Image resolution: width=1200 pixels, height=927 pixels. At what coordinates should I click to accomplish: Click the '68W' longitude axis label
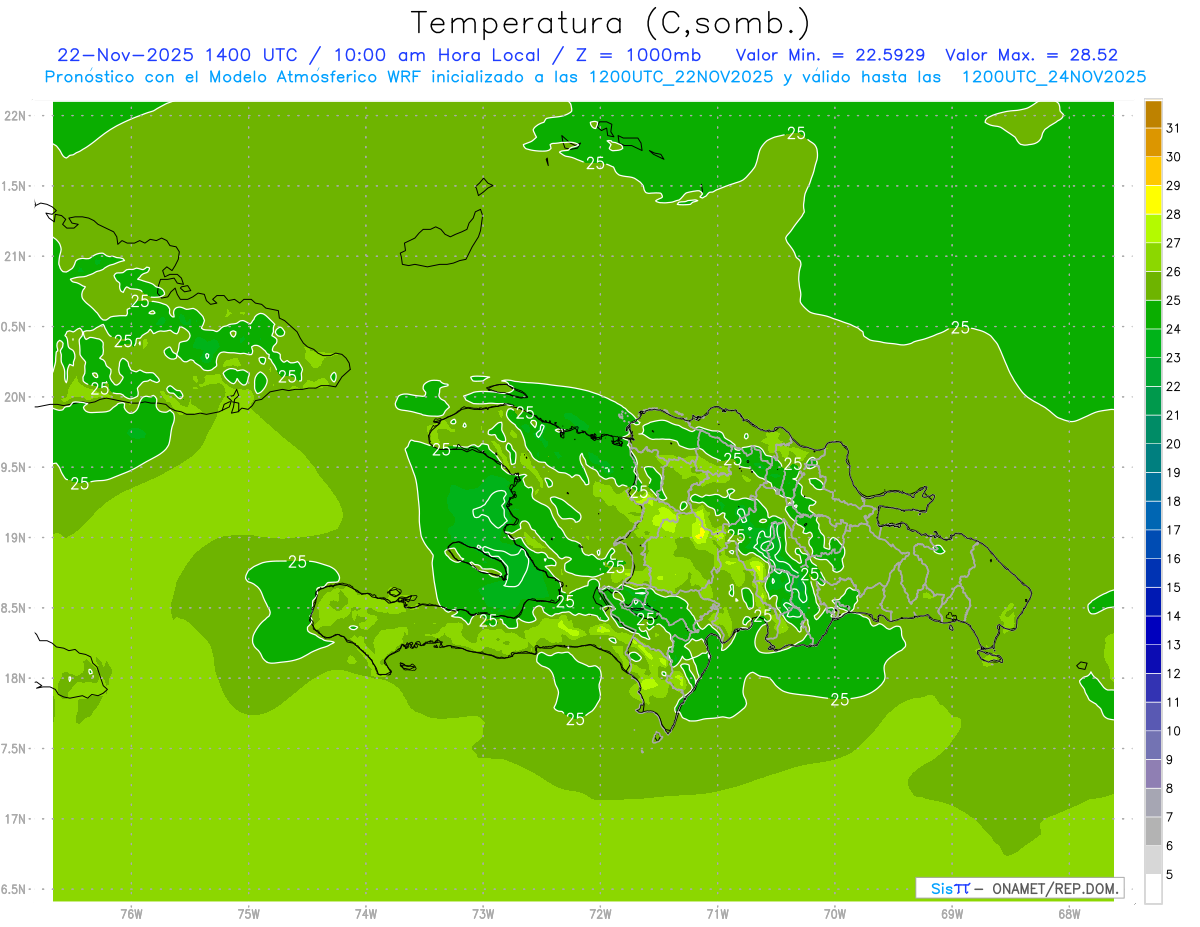[x=1069, y=914]
